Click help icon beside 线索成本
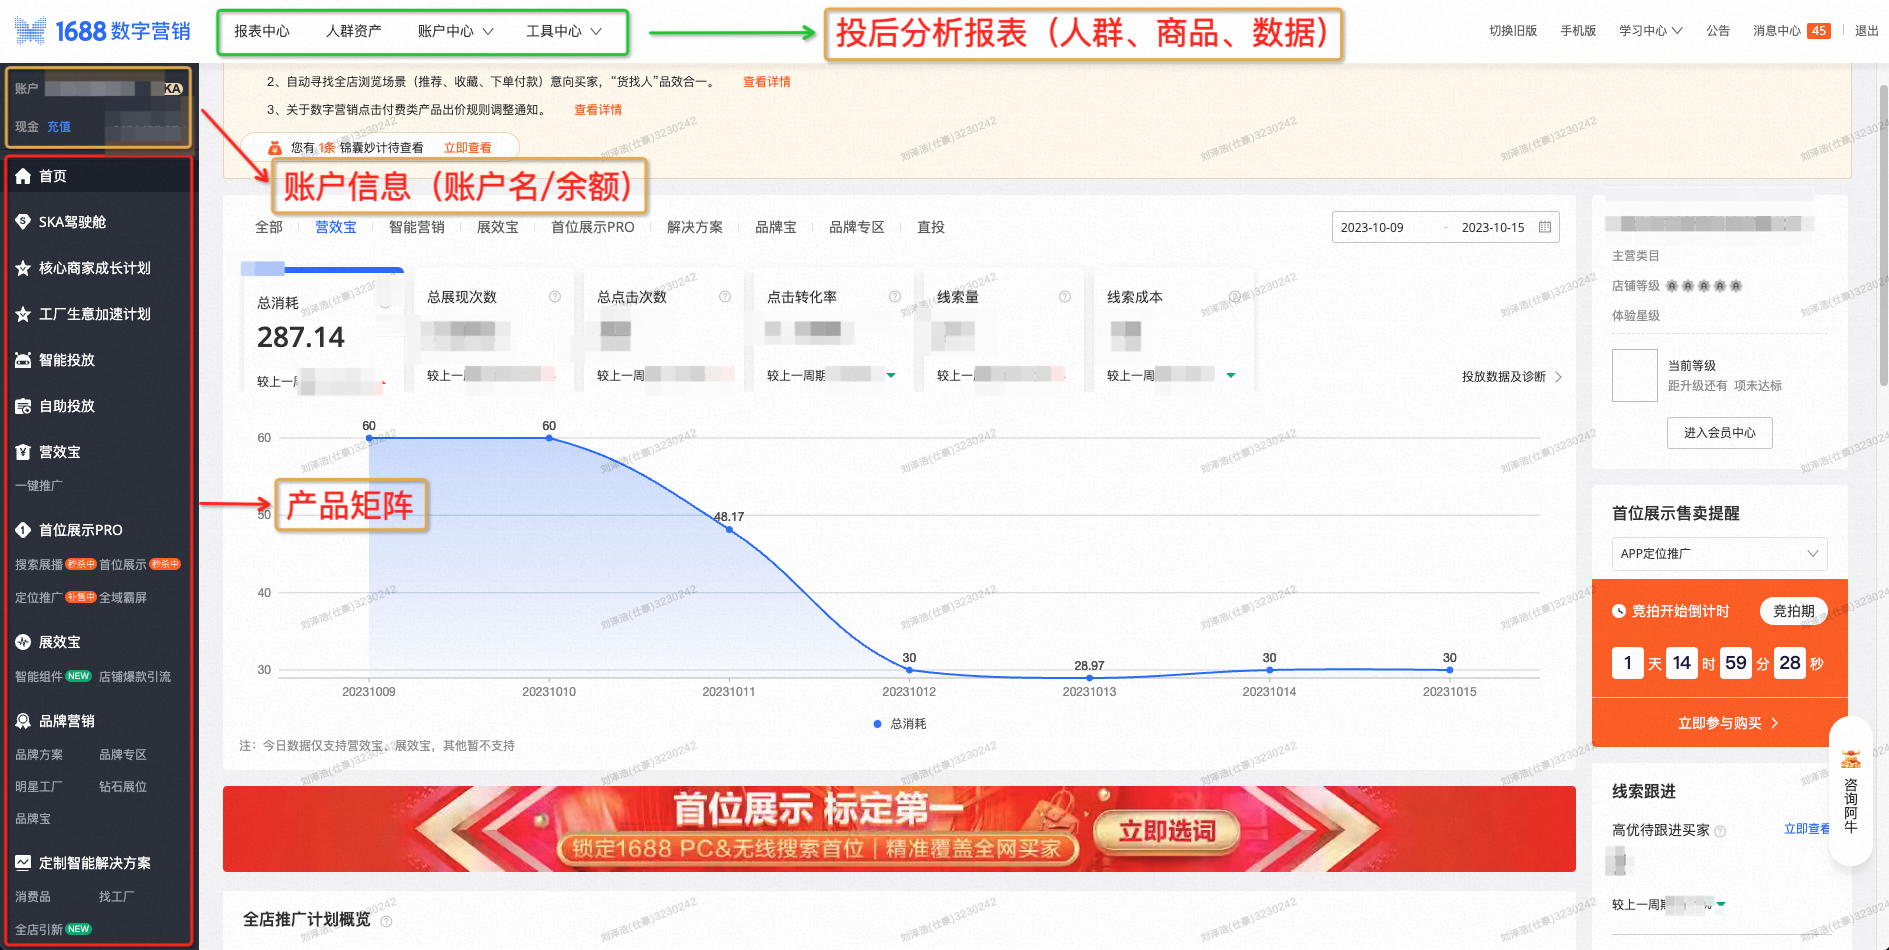 (1235, 297)
